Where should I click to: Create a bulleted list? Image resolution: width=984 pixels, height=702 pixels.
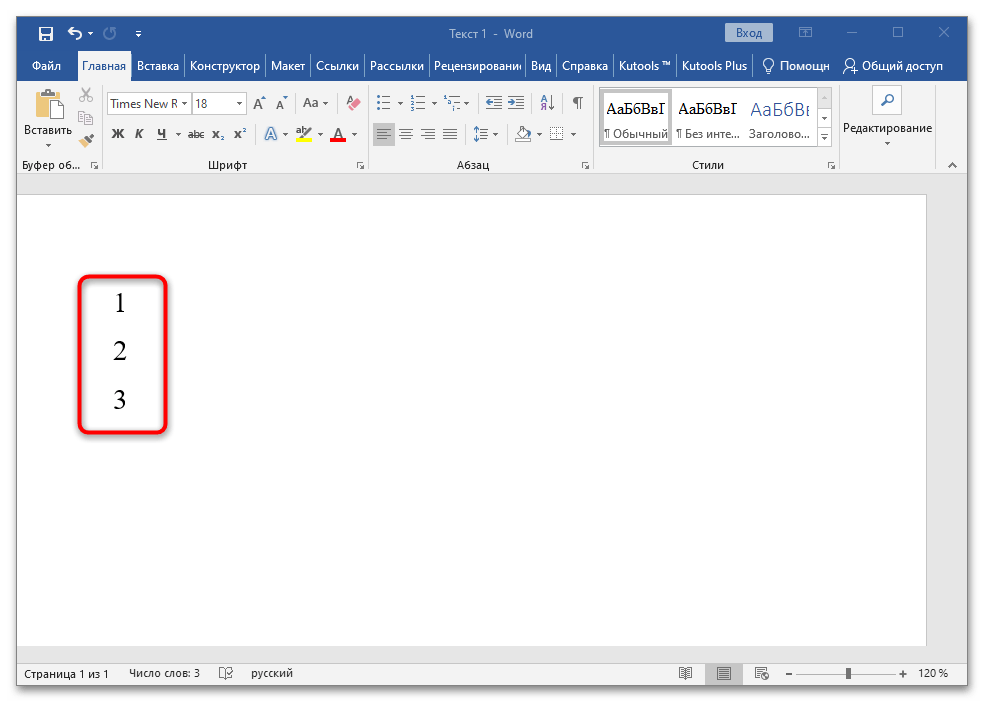[383, 103]
